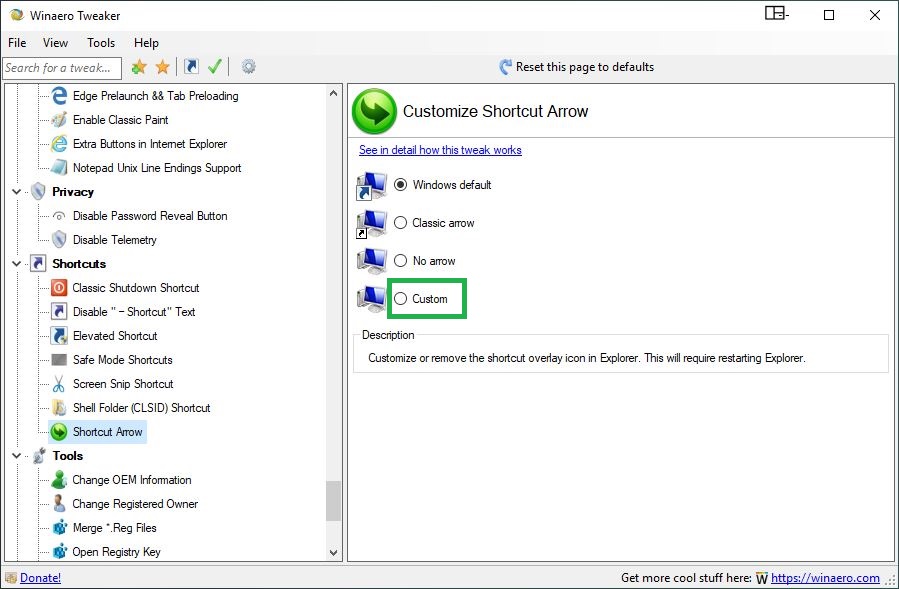Click the Disable Shortcut Text icon

pos(59,312)
